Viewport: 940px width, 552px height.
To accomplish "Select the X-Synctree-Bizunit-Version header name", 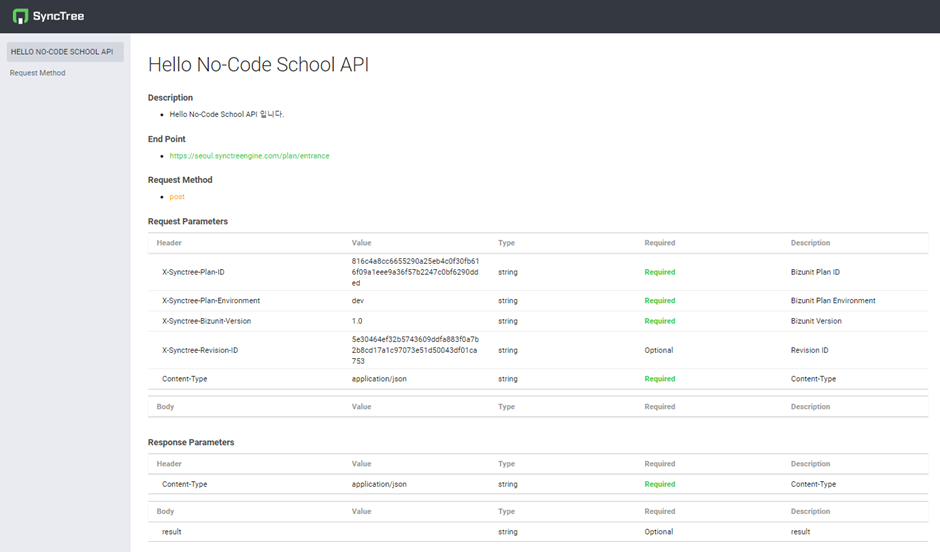I will 206,321.
